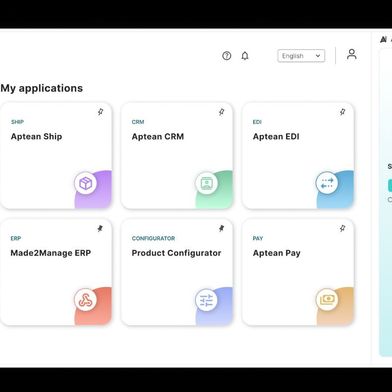Open the user profile icon
This screenshot has height=392, width=392.
coord(352,54)
